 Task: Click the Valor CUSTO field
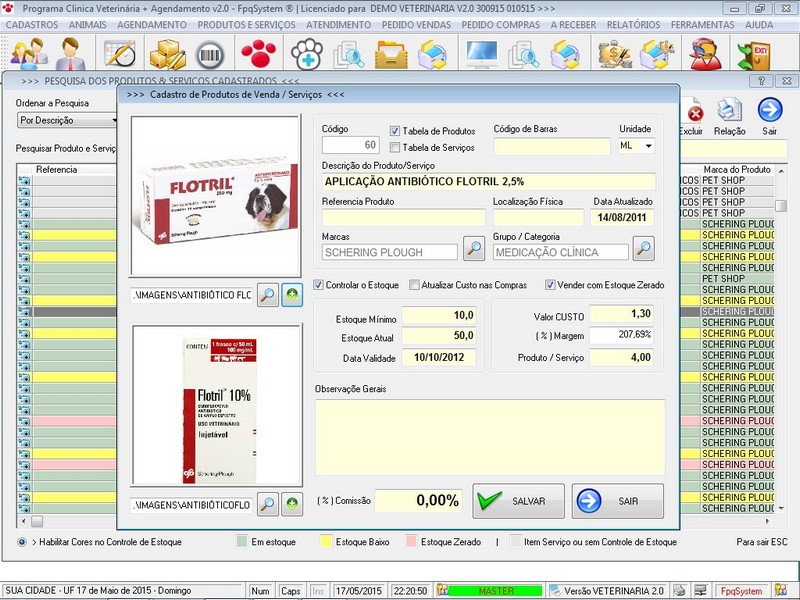tap(621, 314)
